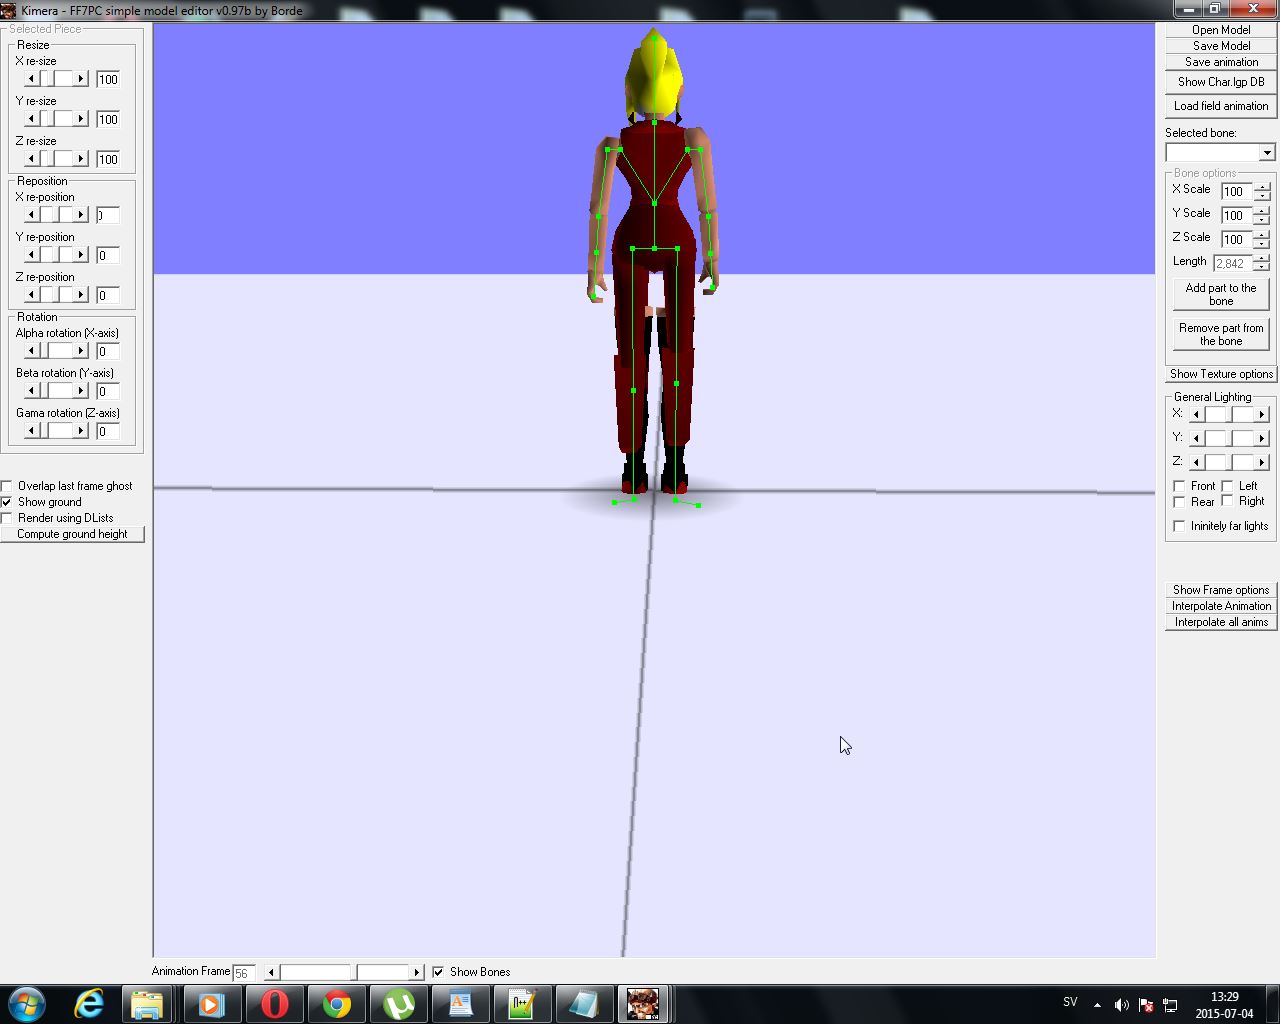Click the Z re-position slider track

[56, 295]
